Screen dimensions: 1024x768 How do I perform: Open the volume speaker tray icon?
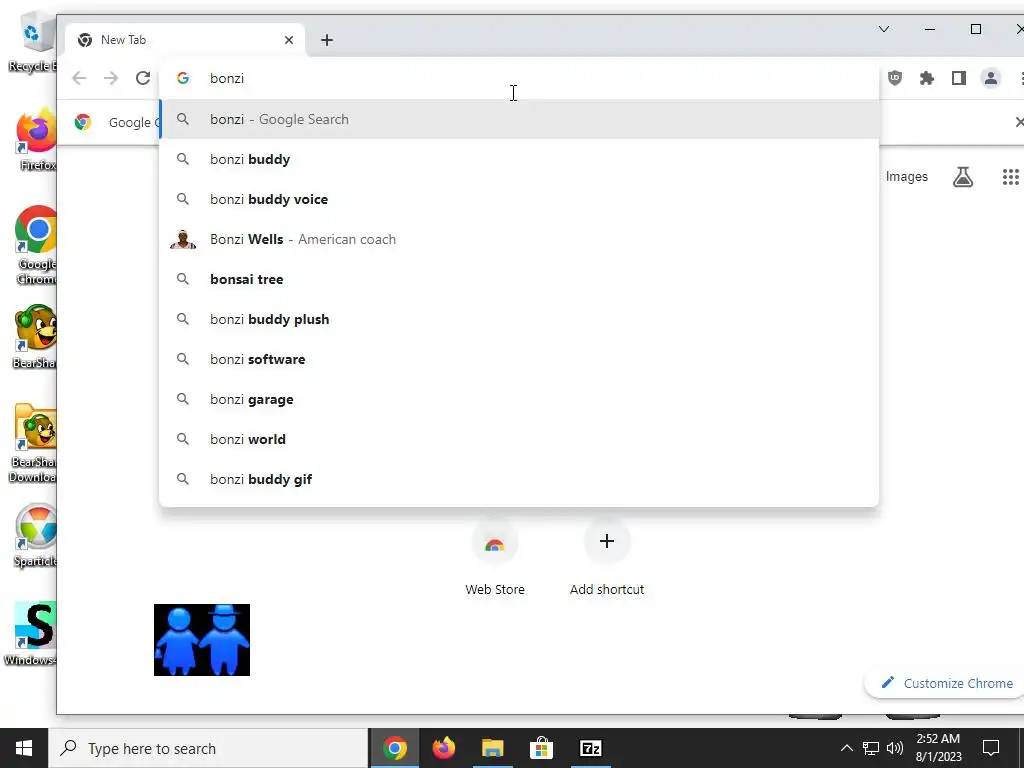(895, 748)
